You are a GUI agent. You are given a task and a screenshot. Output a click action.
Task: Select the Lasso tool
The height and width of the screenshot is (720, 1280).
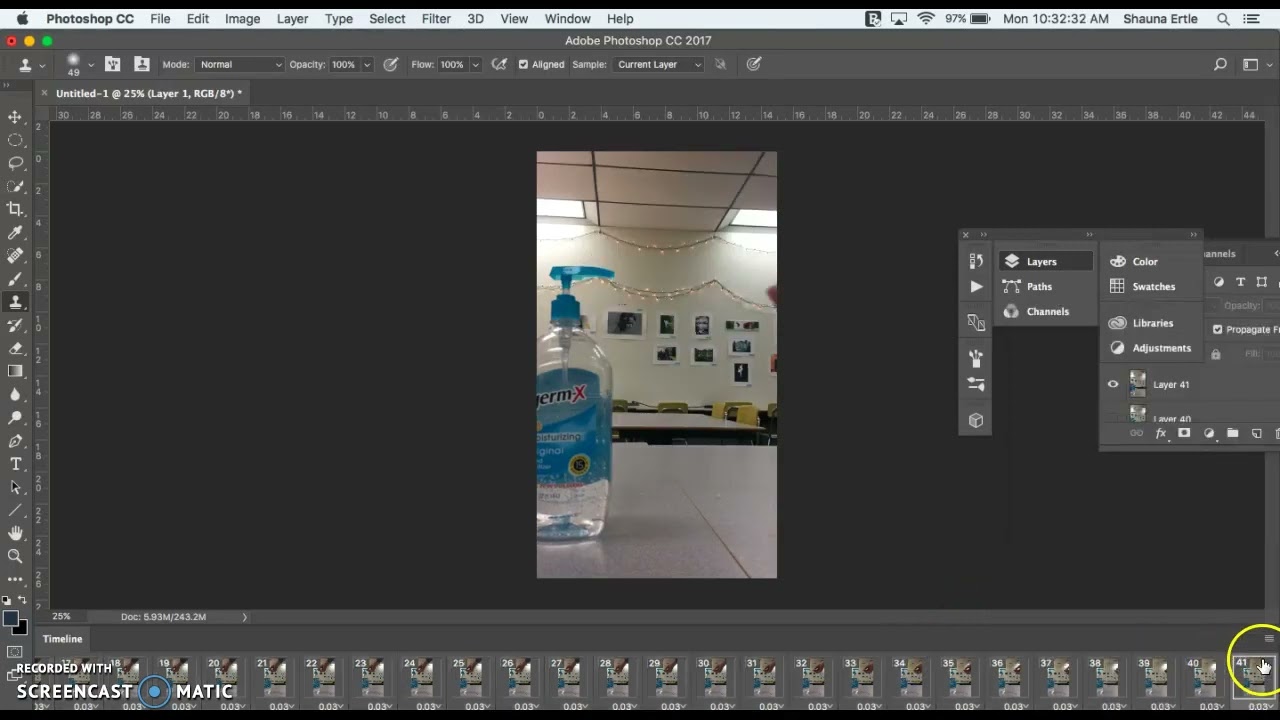[x=15, y=163]
